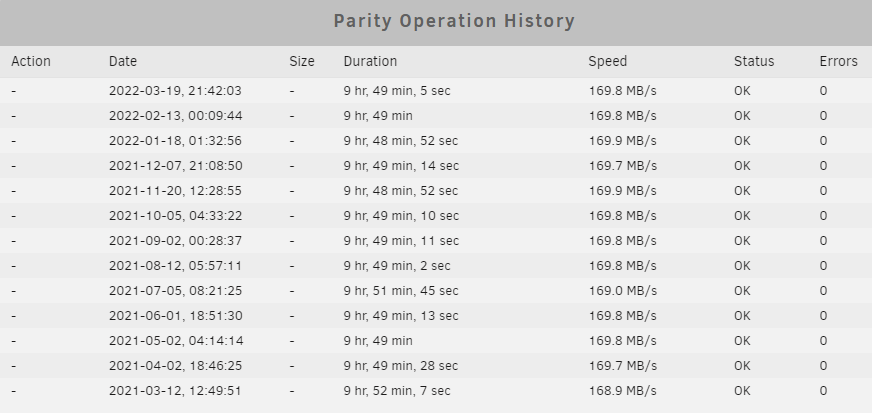Click the 2021-04-02, 18:46:25 date
Image resolution: width=872 pixels, height=413 pixels.
pos(175,366)
